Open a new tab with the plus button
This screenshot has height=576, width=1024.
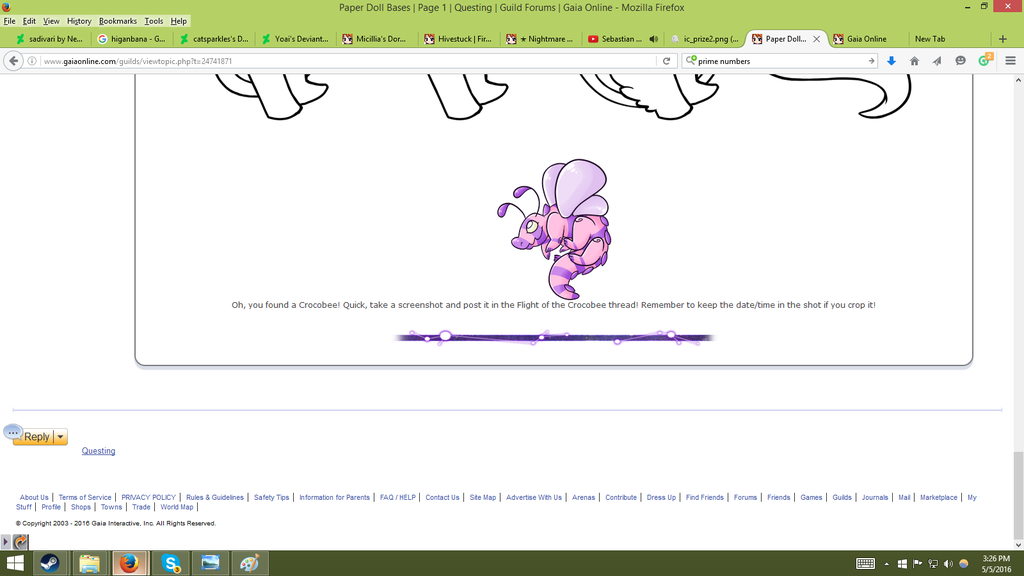click(1002, 39)
